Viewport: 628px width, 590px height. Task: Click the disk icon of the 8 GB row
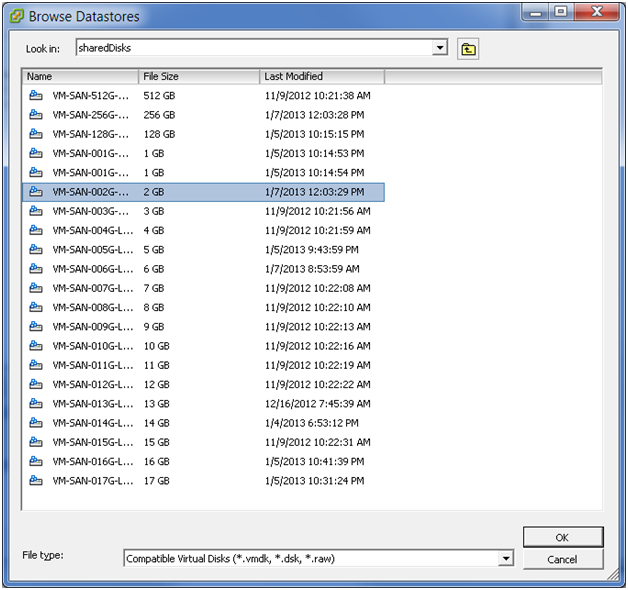point(36,307)
